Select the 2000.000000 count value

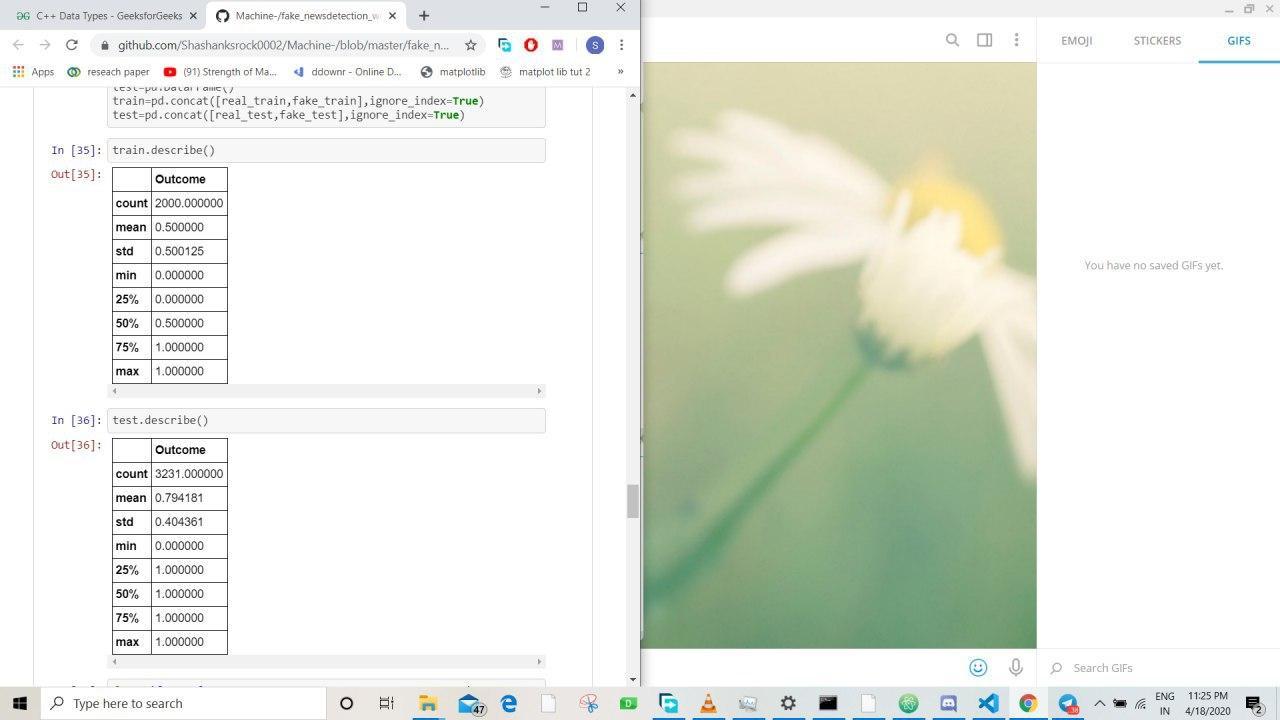189,203
